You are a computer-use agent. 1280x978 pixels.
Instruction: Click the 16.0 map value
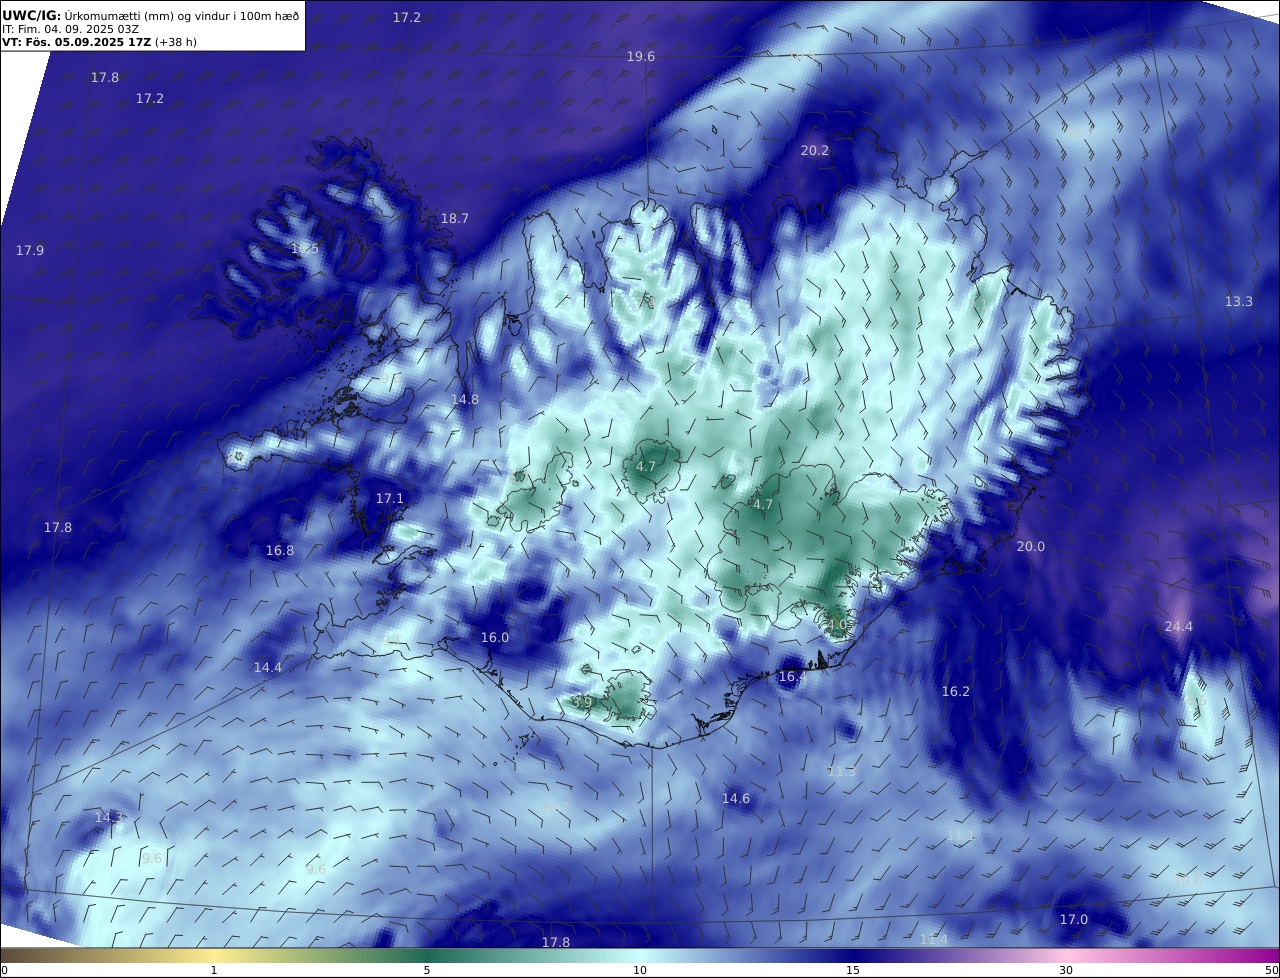point(495,637)
